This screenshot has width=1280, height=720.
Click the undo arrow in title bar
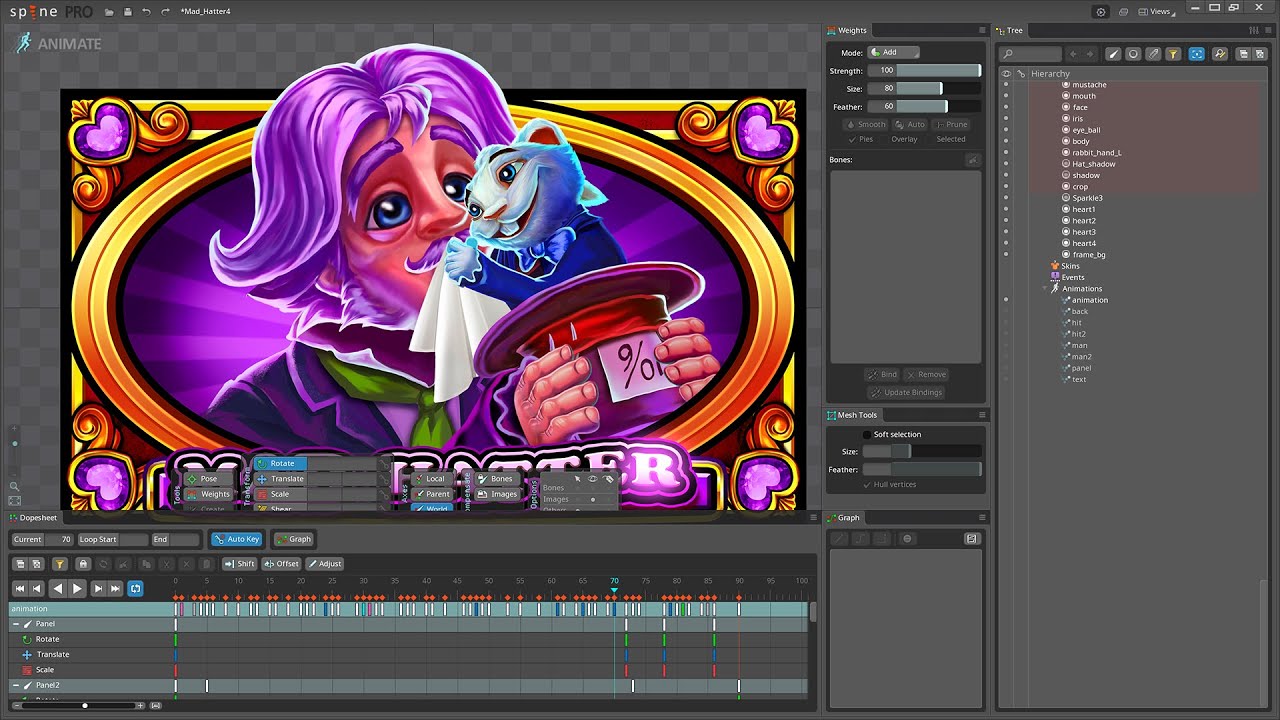point(146,12)
